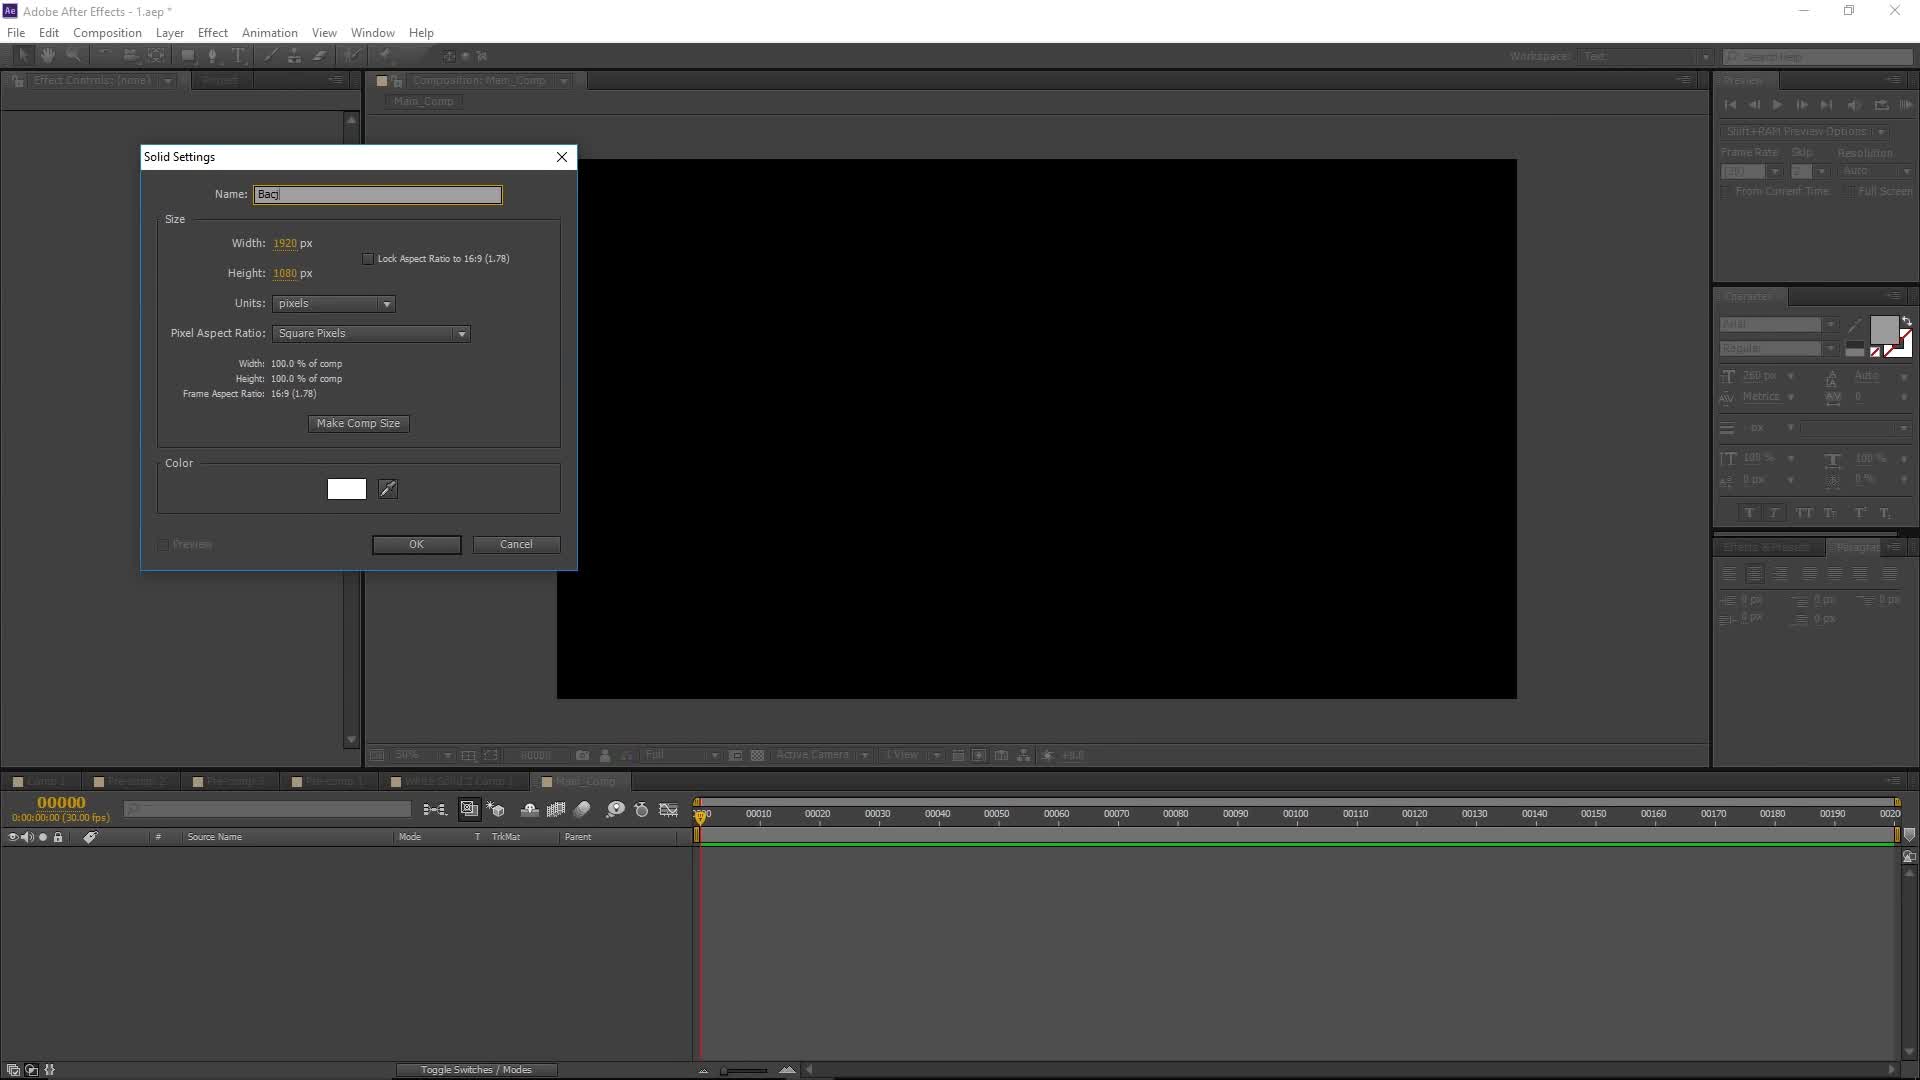Click the Make Comp Size button

coord(359,424)
